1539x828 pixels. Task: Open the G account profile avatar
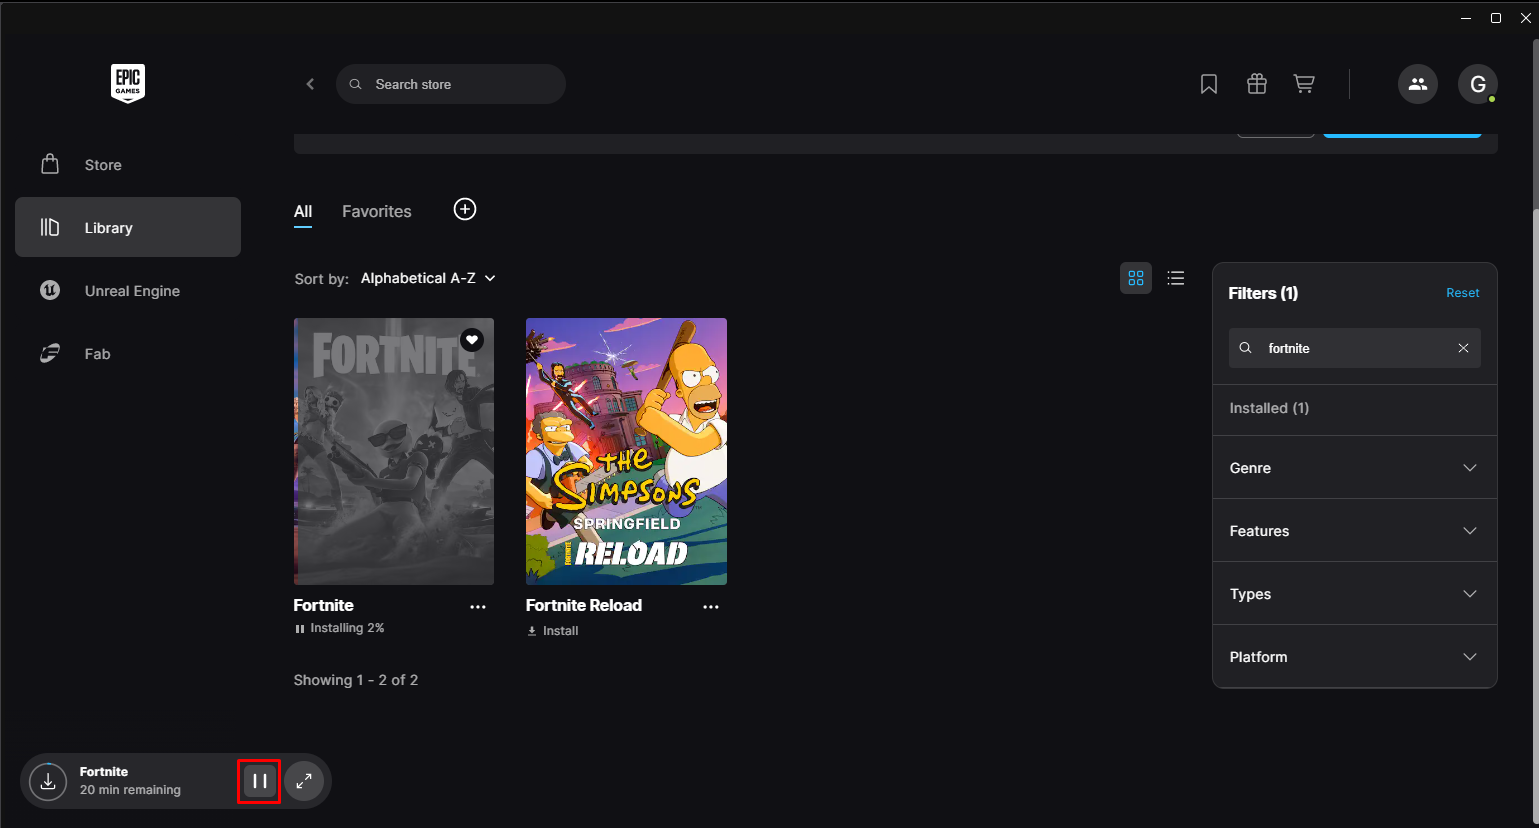tap(1478, 84)
